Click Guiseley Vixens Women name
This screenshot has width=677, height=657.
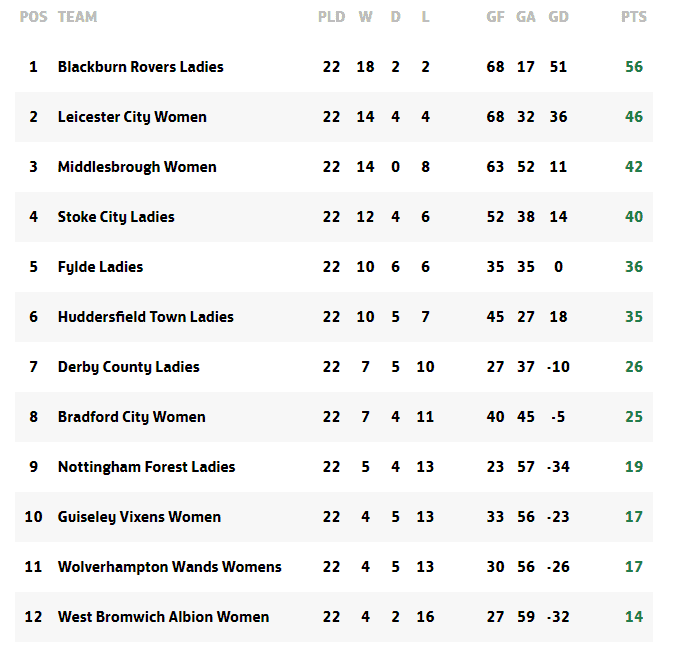click(139, 517)
